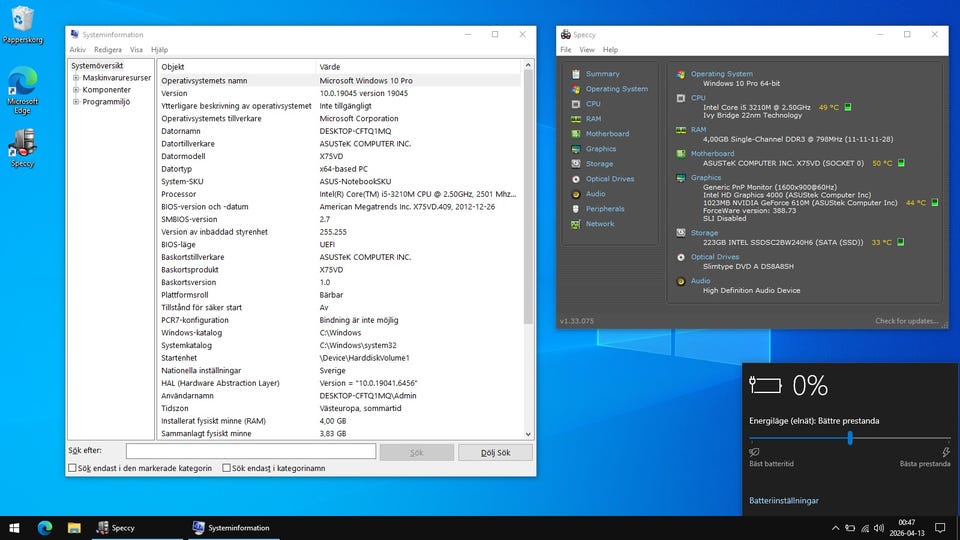The image size is (960, 540).
Task: Click the CPU chip icon in summary pane
Action: tap(681, 98)
